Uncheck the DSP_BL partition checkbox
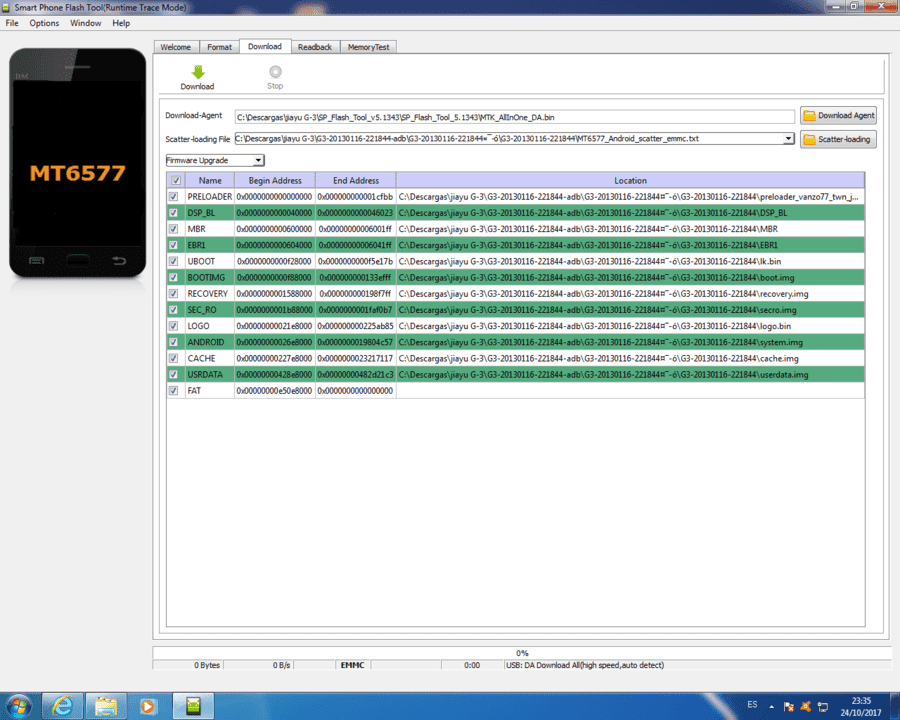This screenshot has height=720, width=900. point(173,212)
